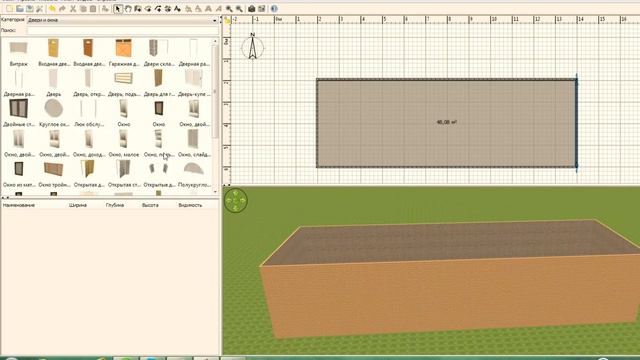Select the Create rooms tool
The width and height of the screenshot is (640, 360).
pyautogui.click(x=148, y=9)
